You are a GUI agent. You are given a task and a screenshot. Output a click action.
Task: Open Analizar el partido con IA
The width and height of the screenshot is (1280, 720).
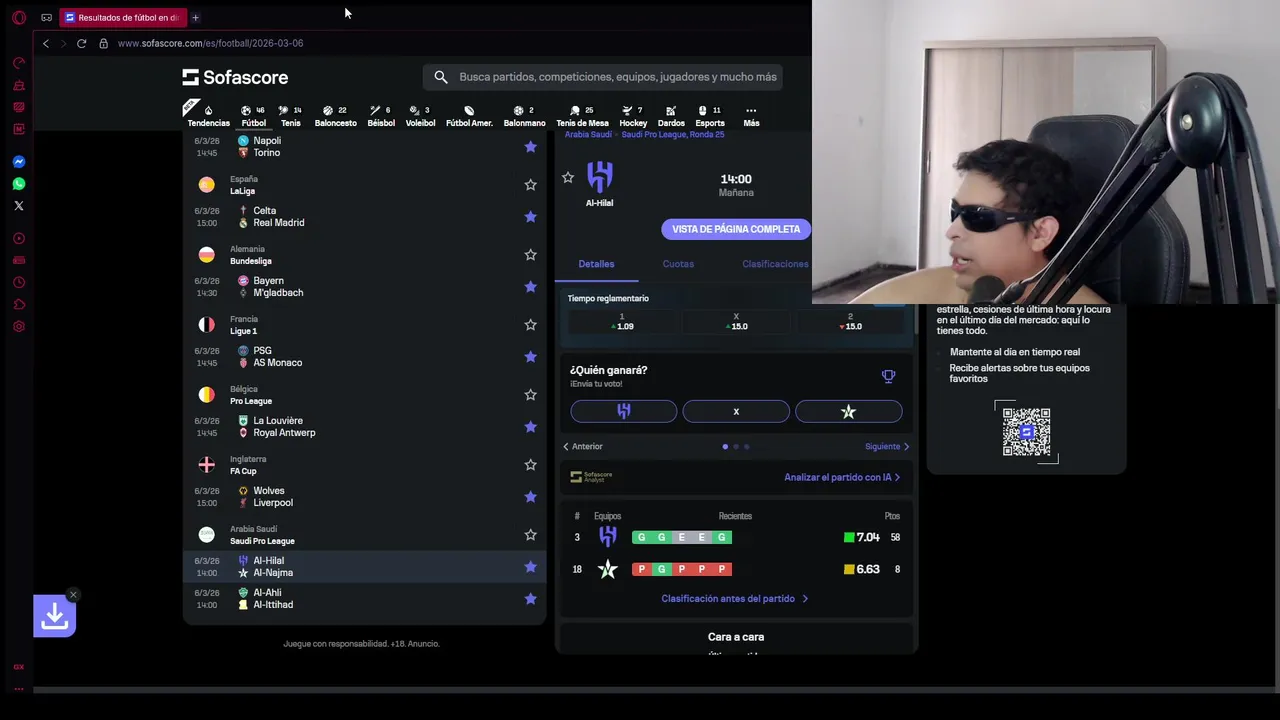coord(842,477)
